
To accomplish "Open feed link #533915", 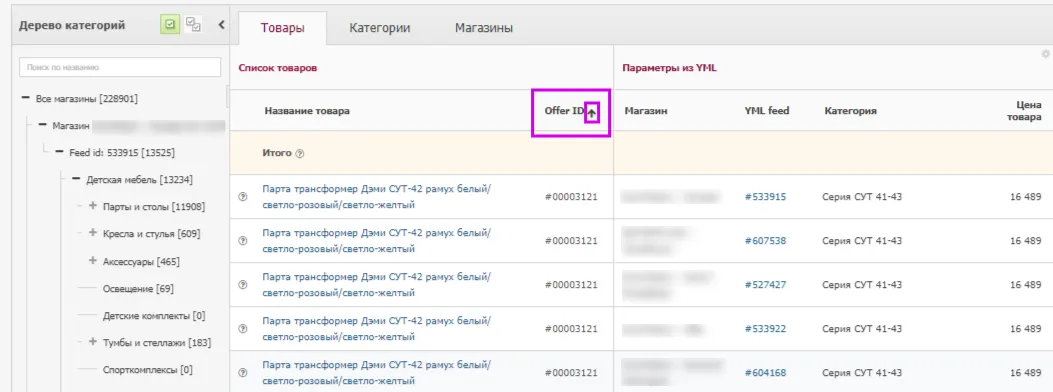I will (x=765, y=197).
